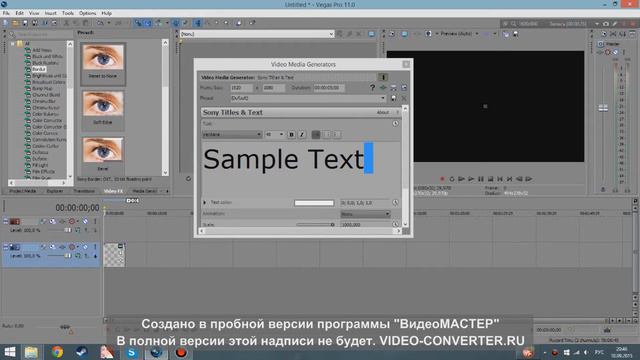Pause playback in the preview window
Screen dimensions: 640x360
click(481, 179)
